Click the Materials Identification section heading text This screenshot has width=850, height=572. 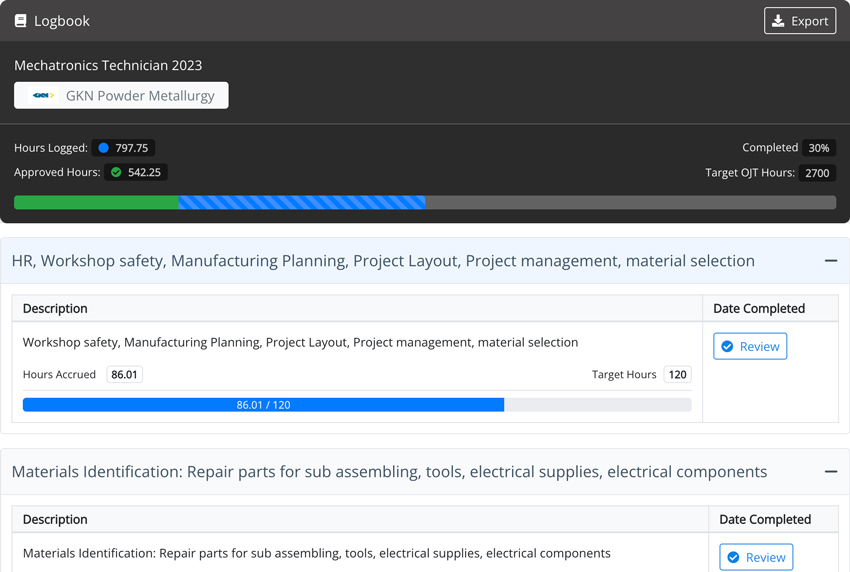tap(389, 472)
